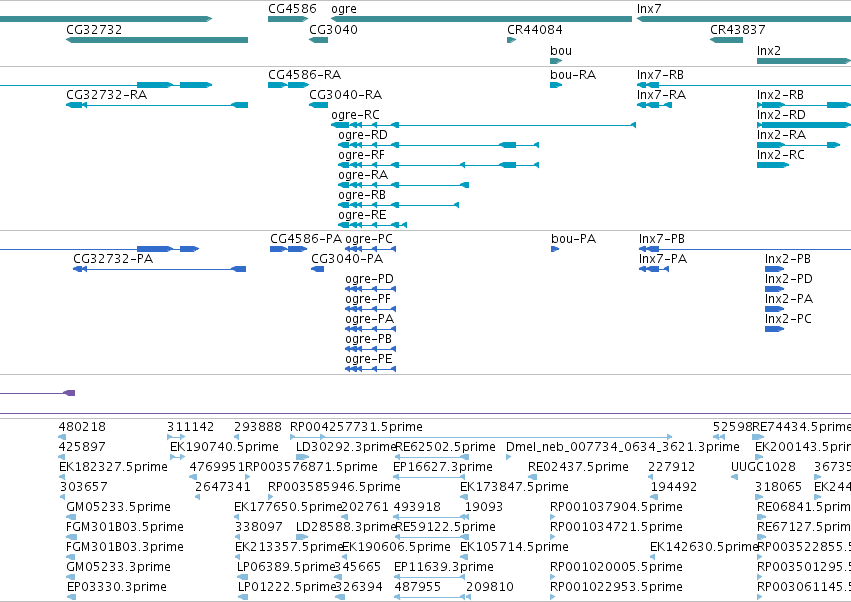Select the bou gene label
Viewport: 851px width, 602px height.
tap(561, 51)
